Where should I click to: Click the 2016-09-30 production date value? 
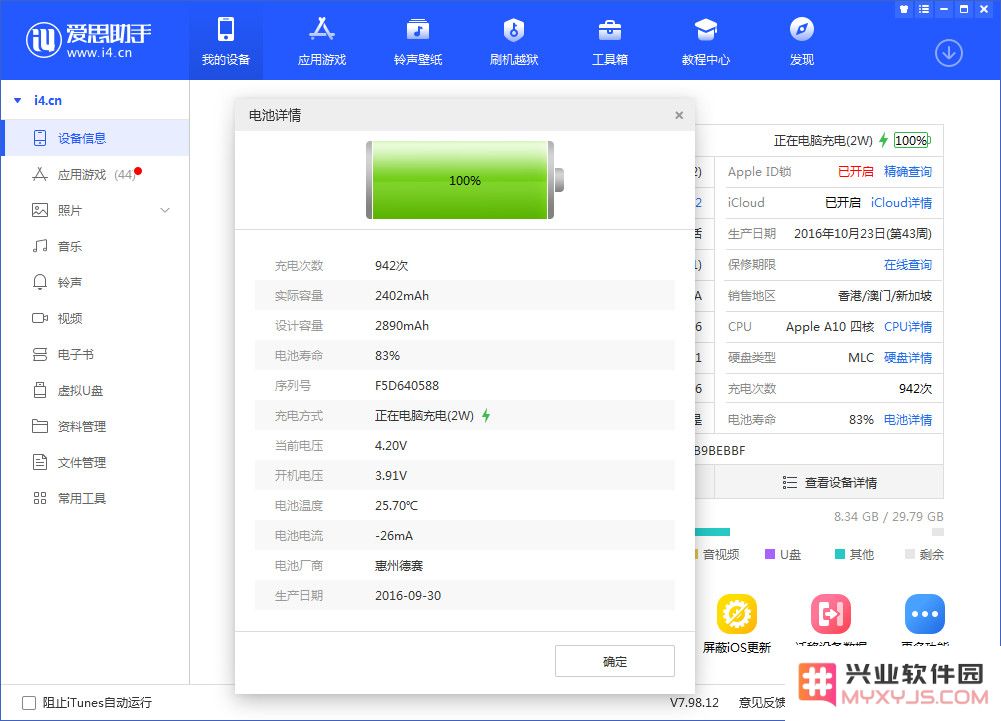coord(408,596)
